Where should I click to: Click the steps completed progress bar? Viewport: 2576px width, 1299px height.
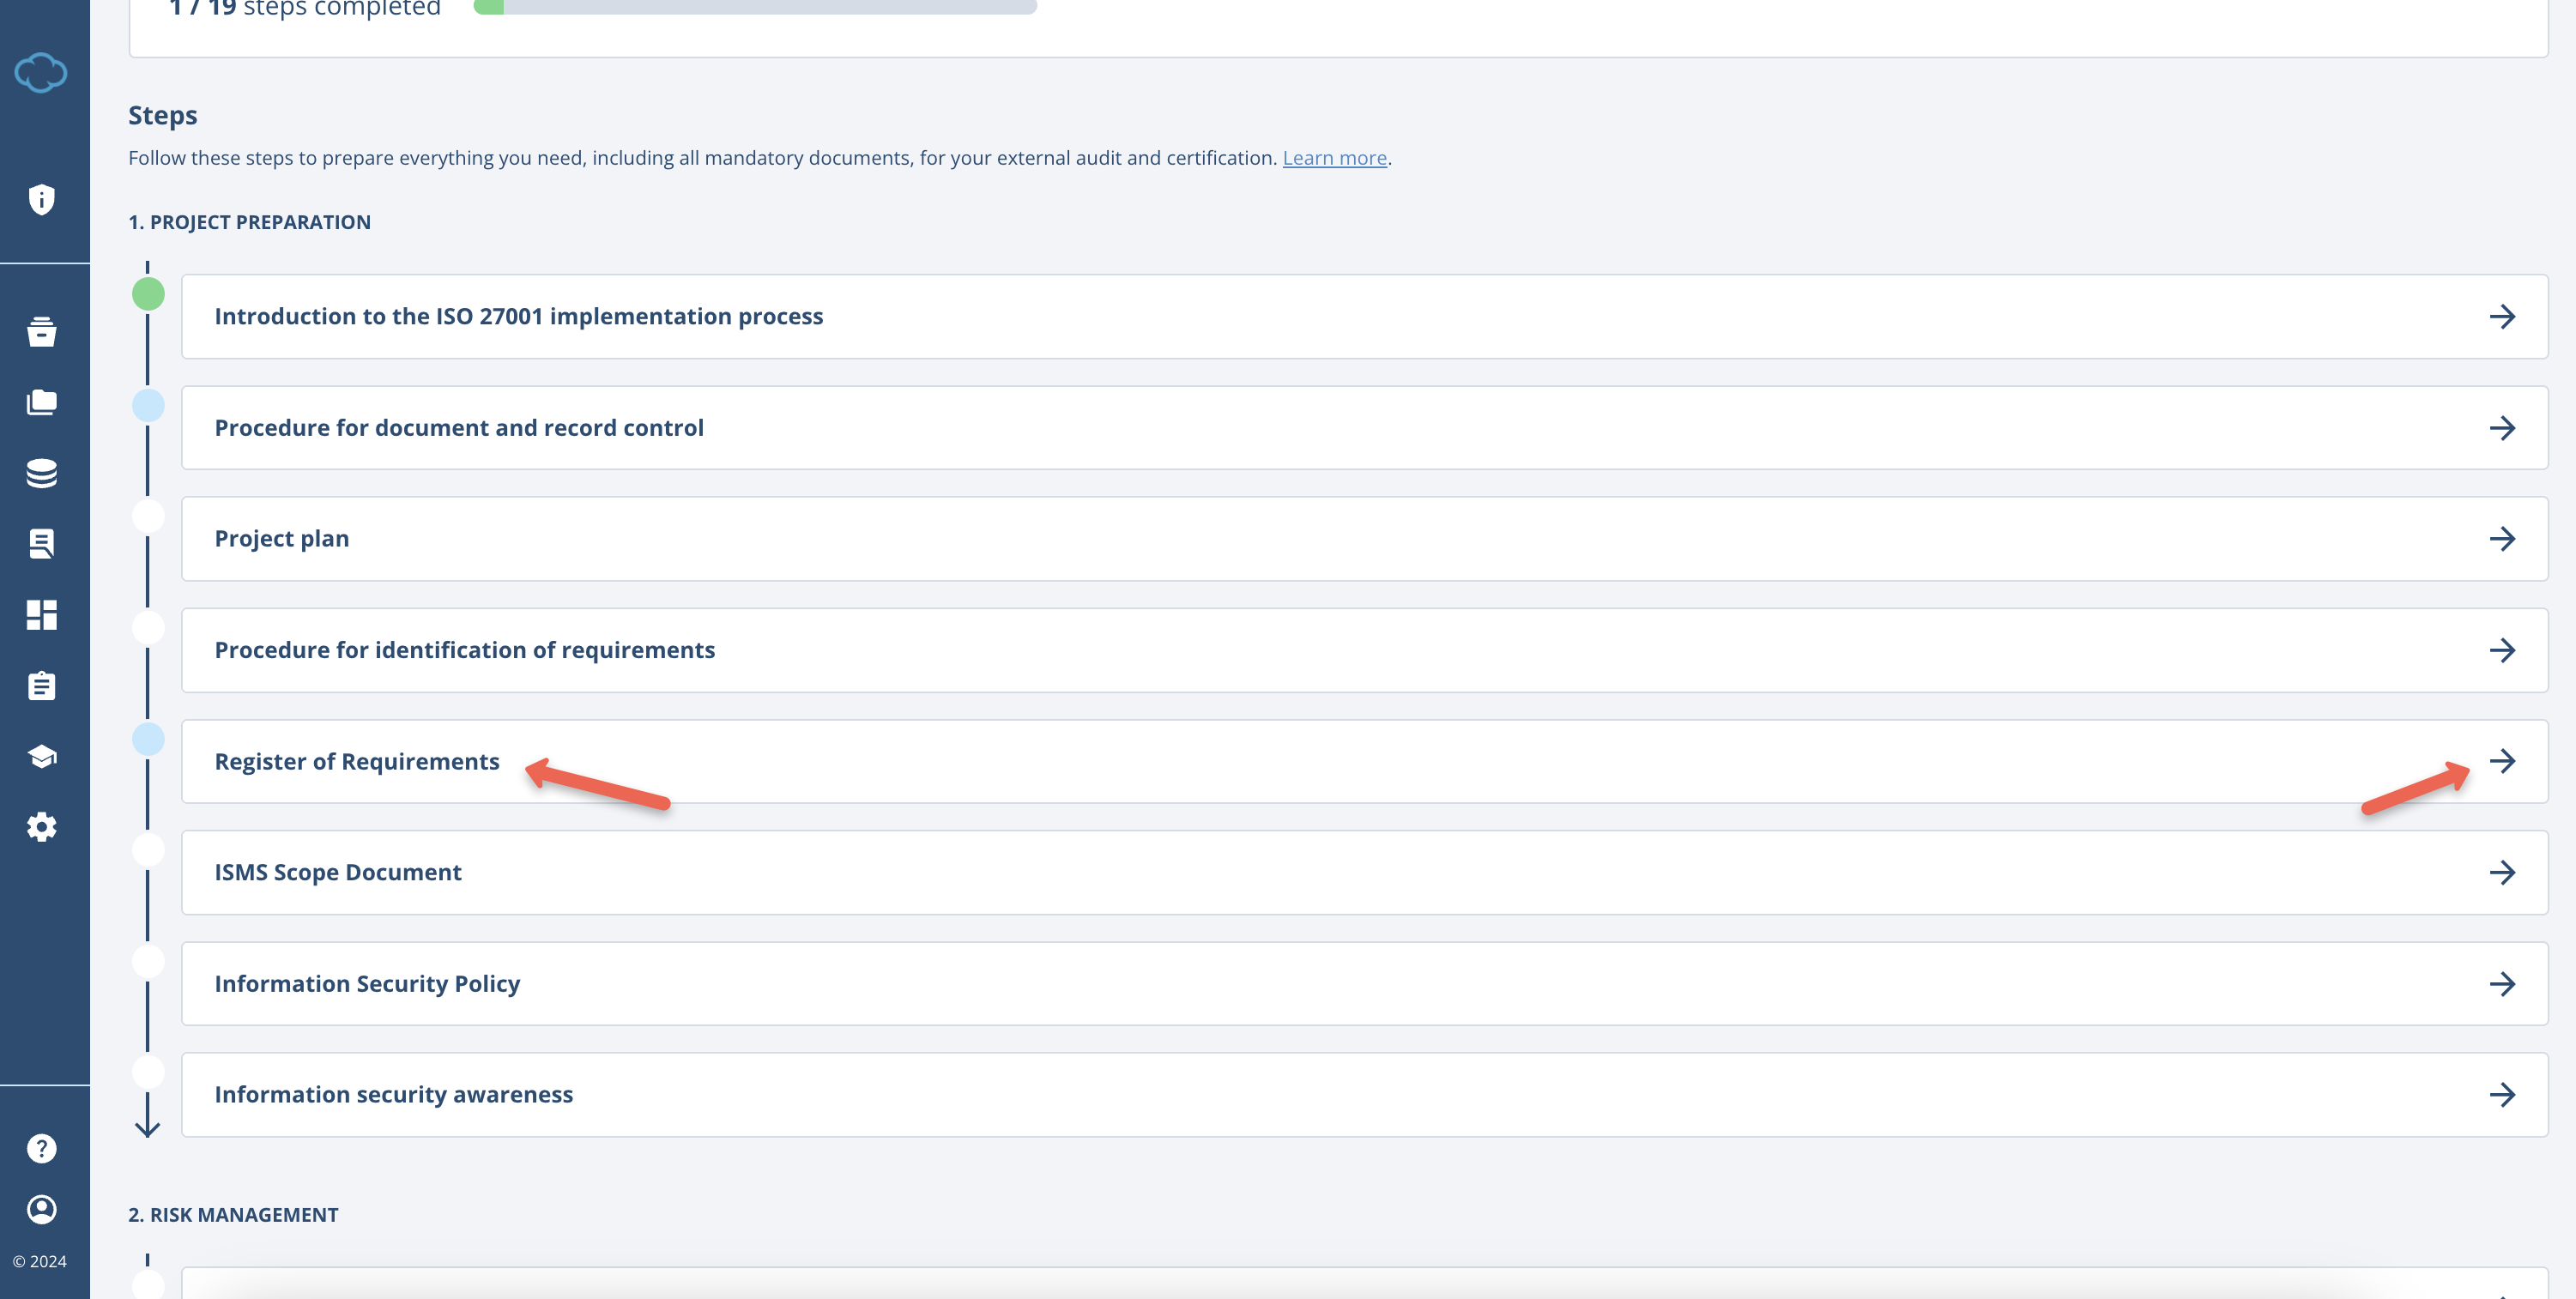755,7
